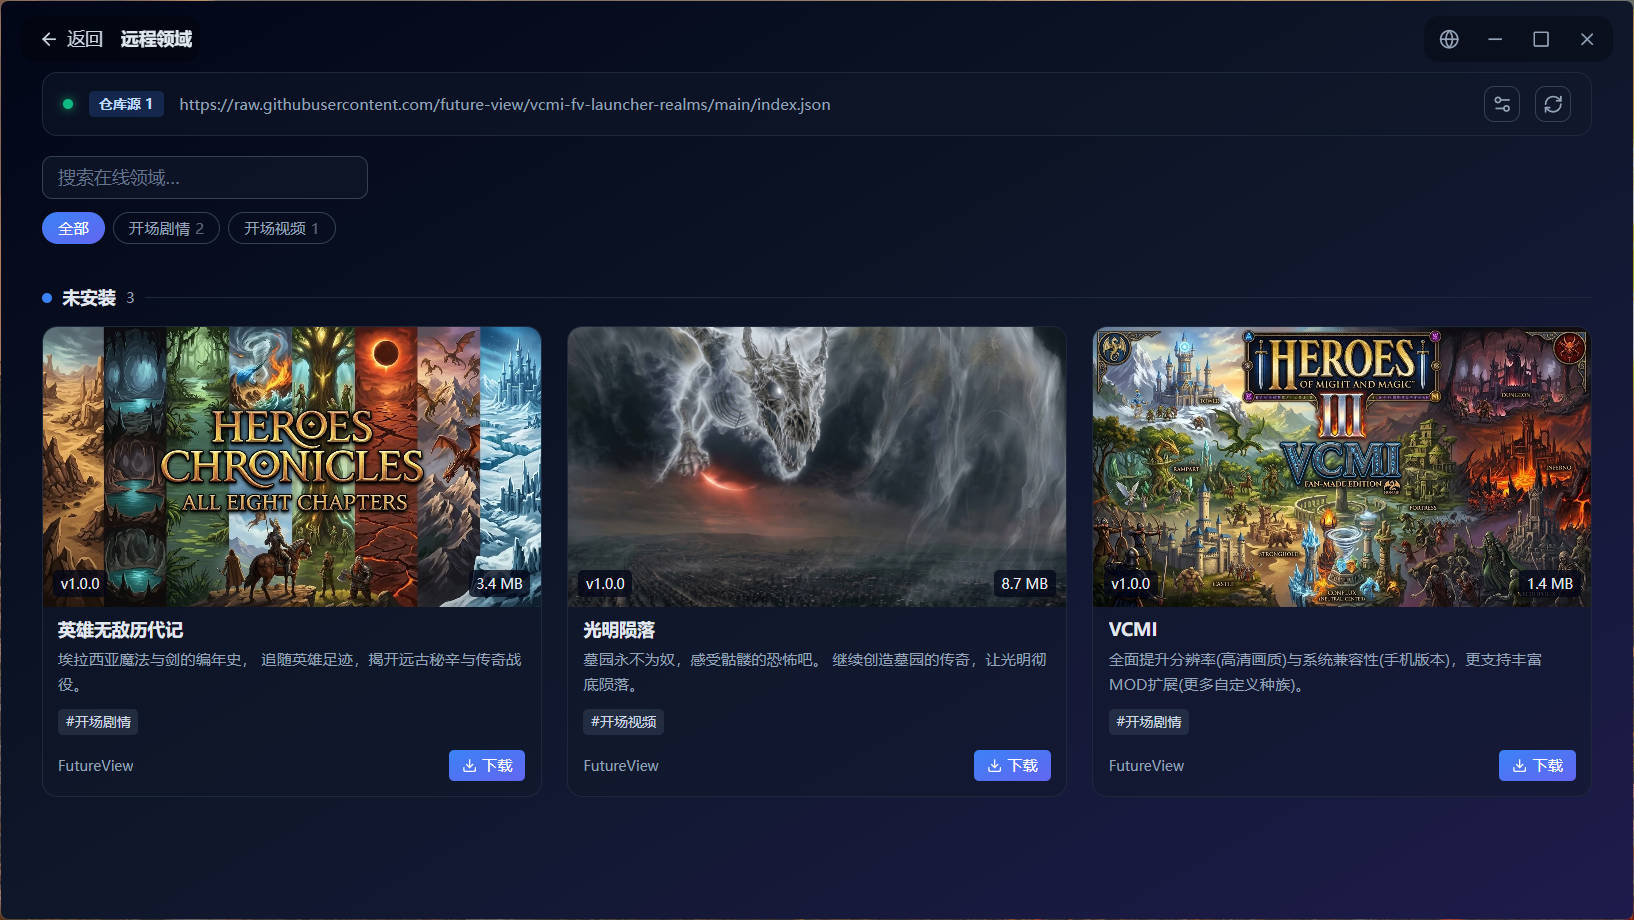Screen dimensions: 1634x920
Task: Click v1.0.0 badge on 光明陨落 cover
Action: click(x=605, y=583)
